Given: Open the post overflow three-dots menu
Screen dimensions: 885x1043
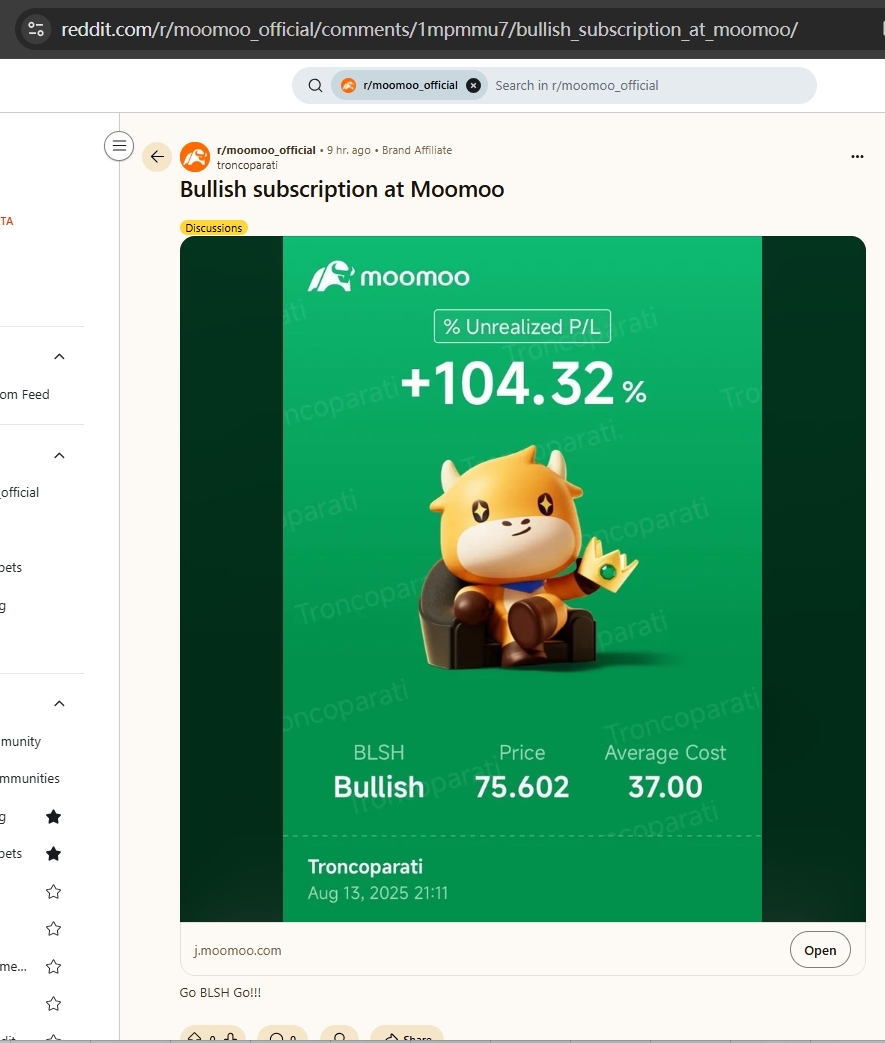Looking at the screenshot, I should point(857,156).
